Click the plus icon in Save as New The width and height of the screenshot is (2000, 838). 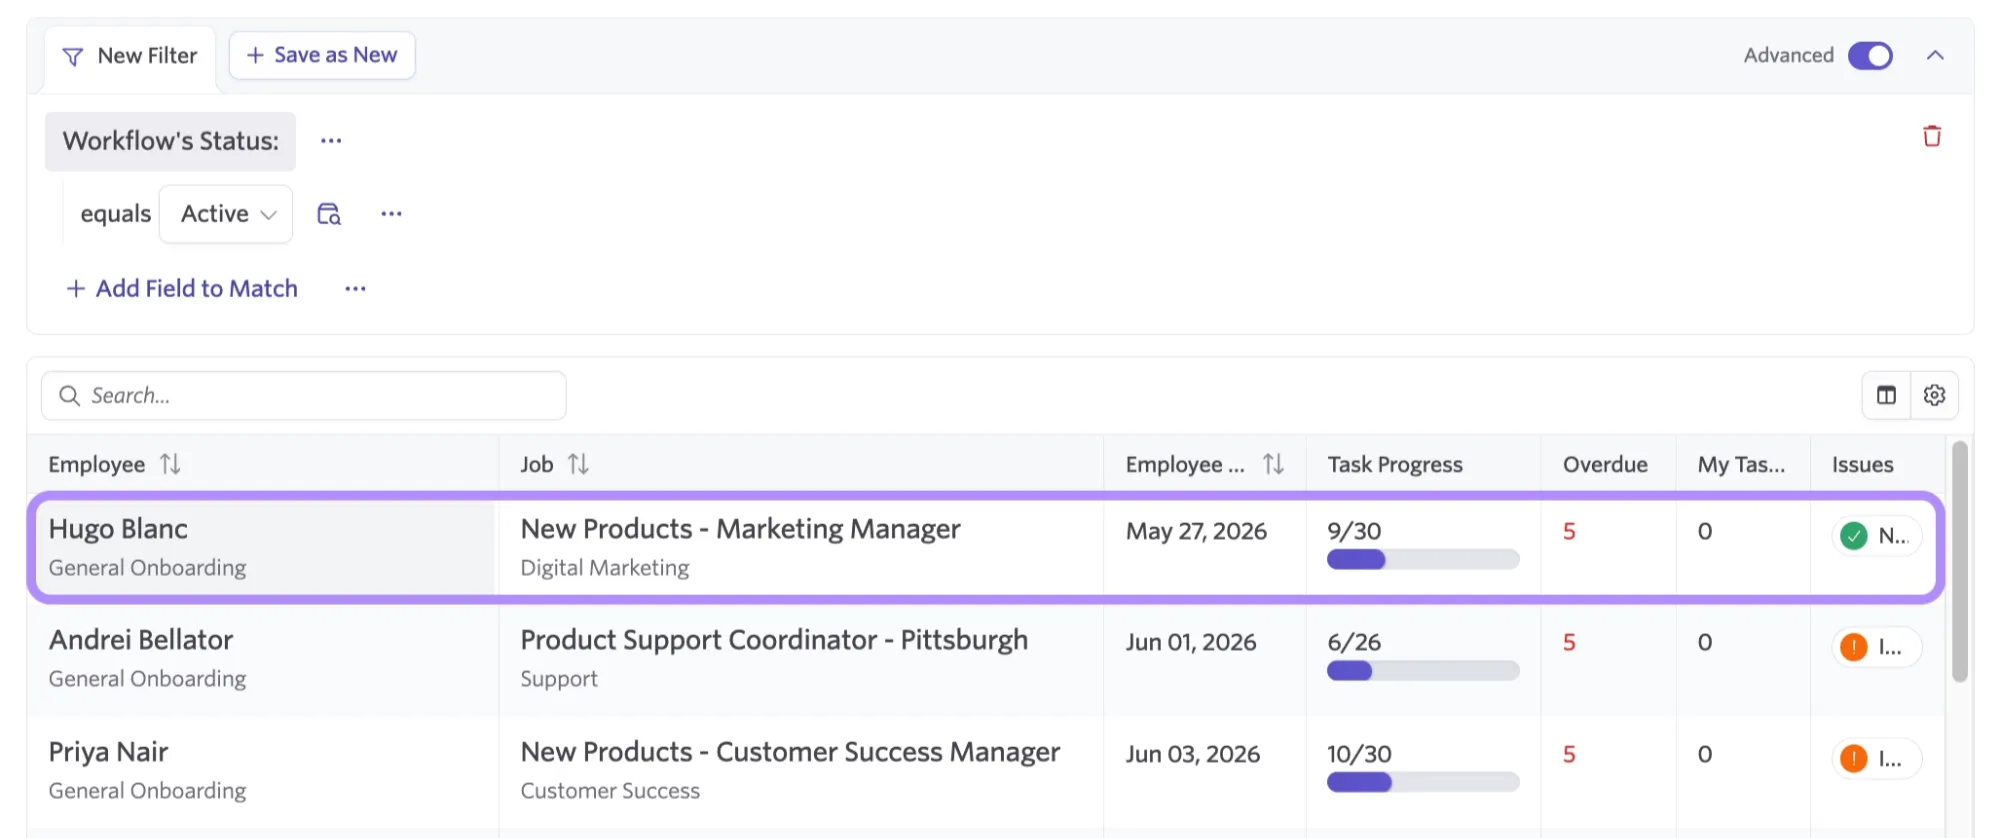point(255,55)
